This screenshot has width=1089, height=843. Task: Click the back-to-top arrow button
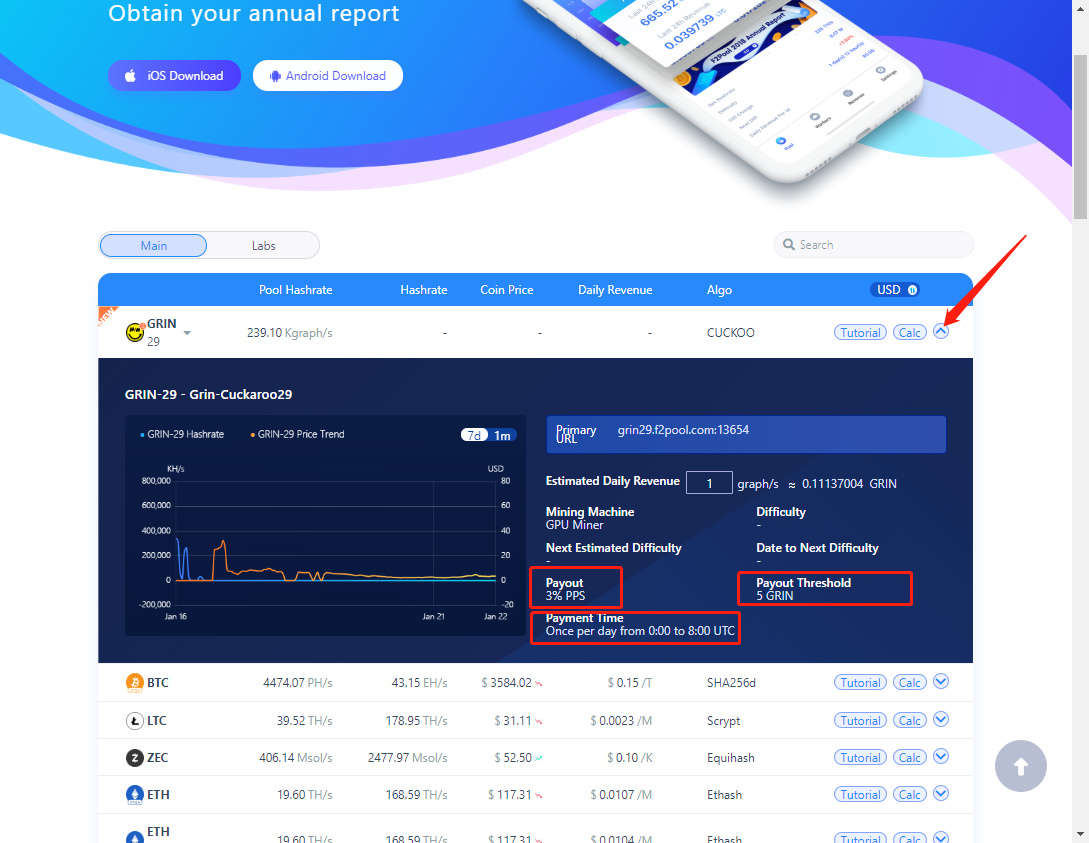pyautogui.click(x=1020, y=766)
